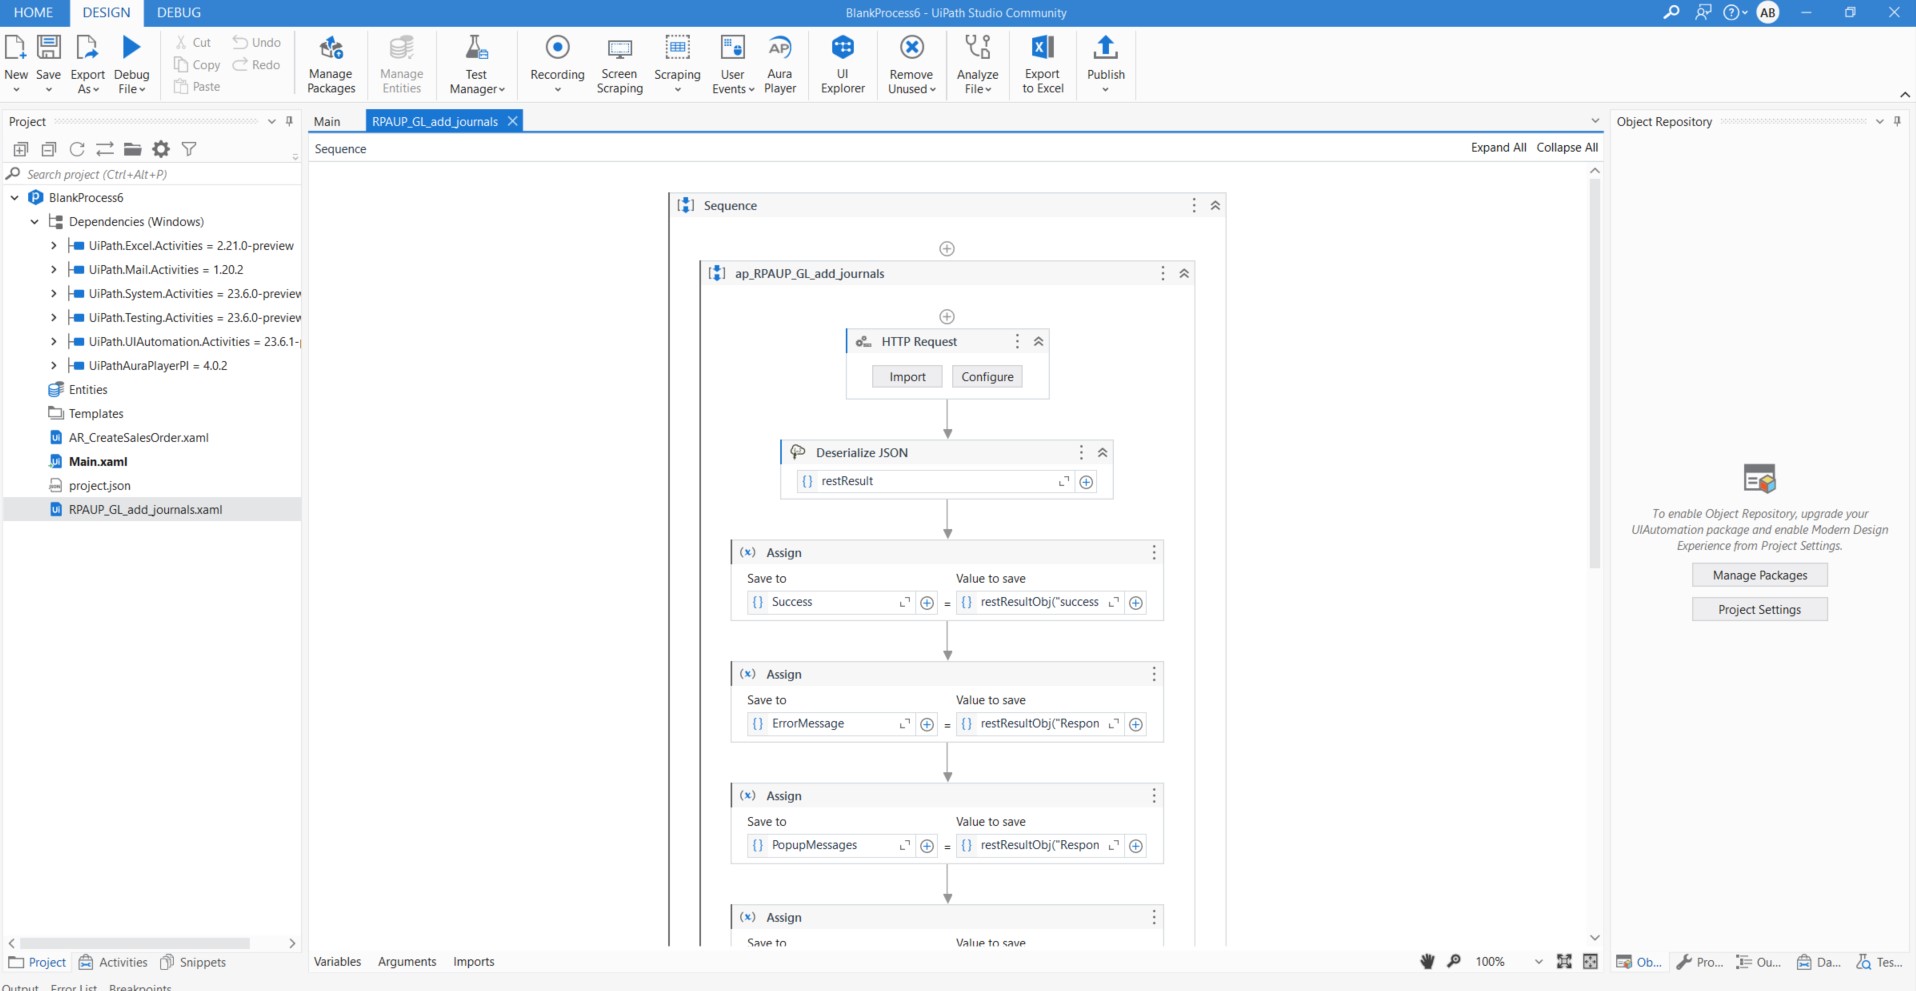The height and width of the screenshot is (991, 1916).
Task: Click the Export As icon
Action: (x=87, y=48)
